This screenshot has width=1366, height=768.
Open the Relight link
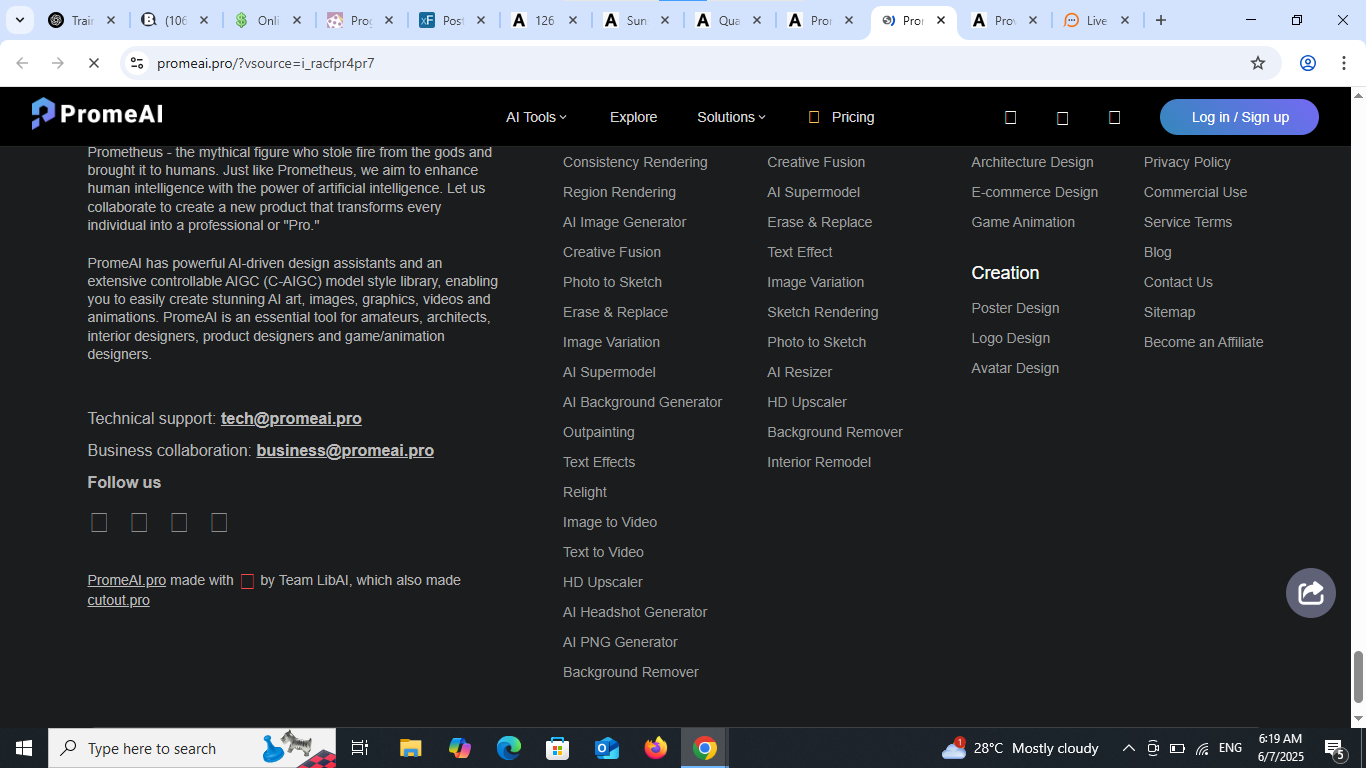(x=584, y=492)
